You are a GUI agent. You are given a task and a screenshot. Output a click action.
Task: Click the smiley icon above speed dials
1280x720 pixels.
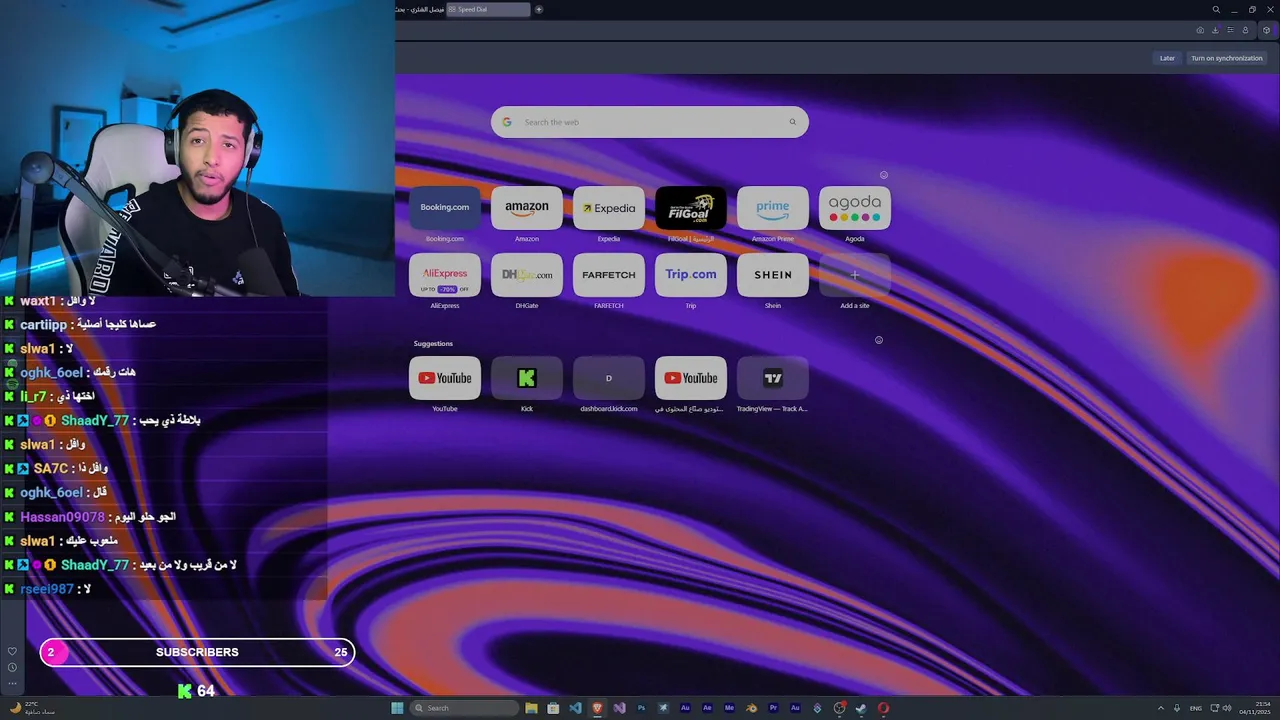click(x=884, y=175)
